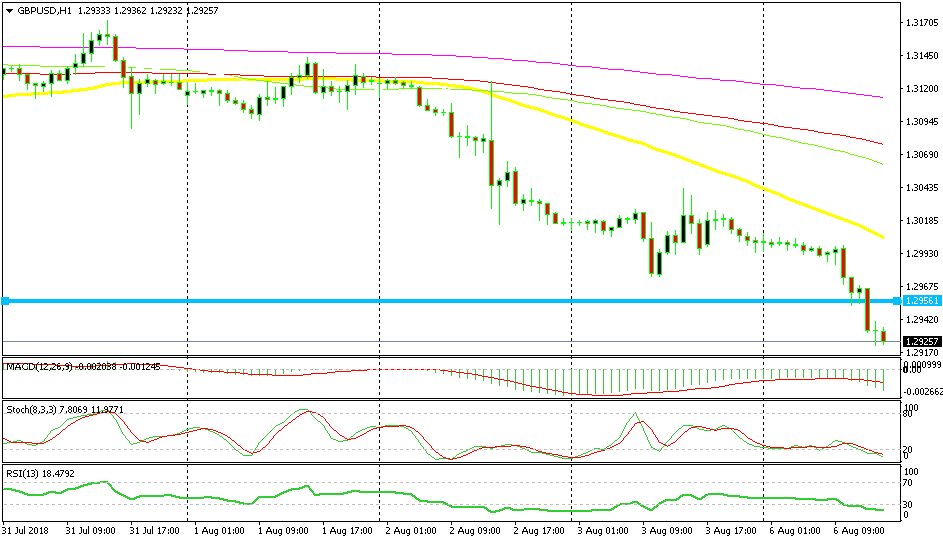Click the 2 Aug 01:00 time label
Viewport: 943px width, 542px height.
point(411,531)
